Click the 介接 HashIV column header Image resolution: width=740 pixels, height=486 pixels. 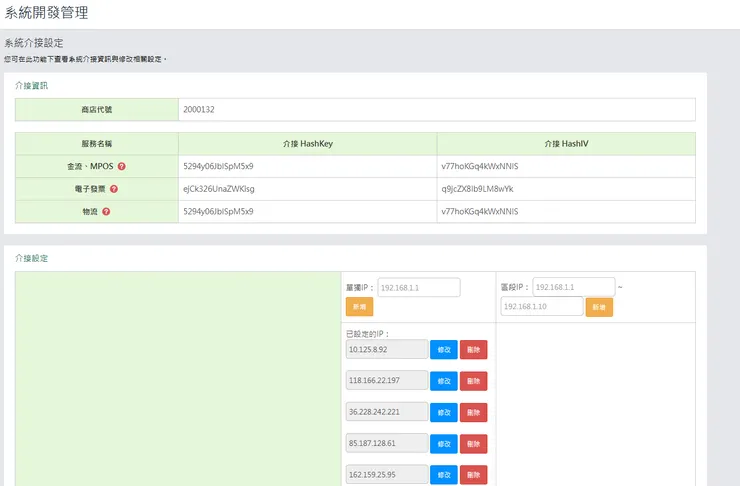566,143
